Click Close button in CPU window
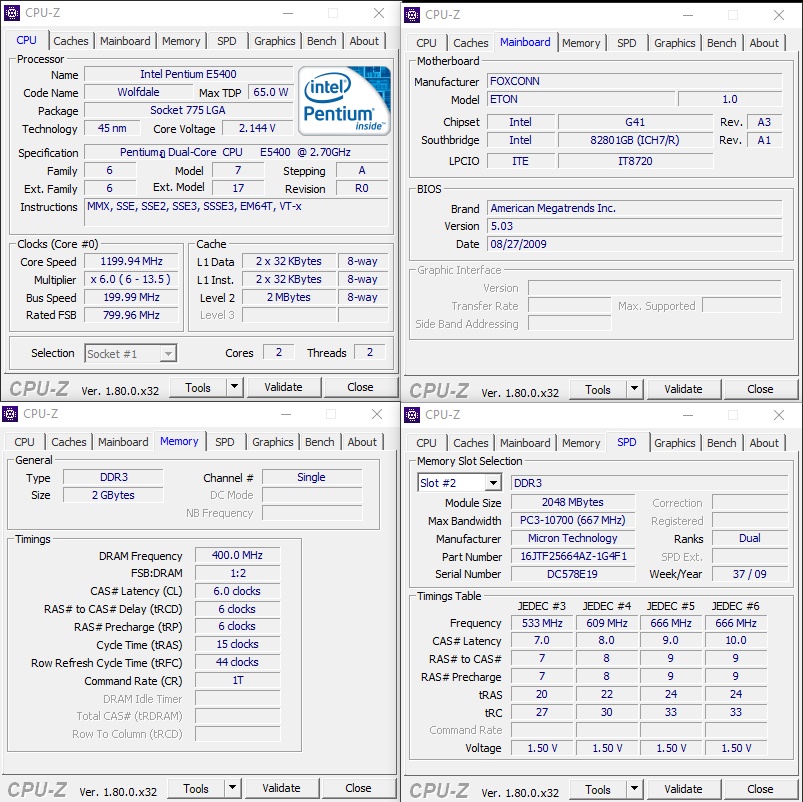Viewport: 803px width, 802px height. [360, 387]
